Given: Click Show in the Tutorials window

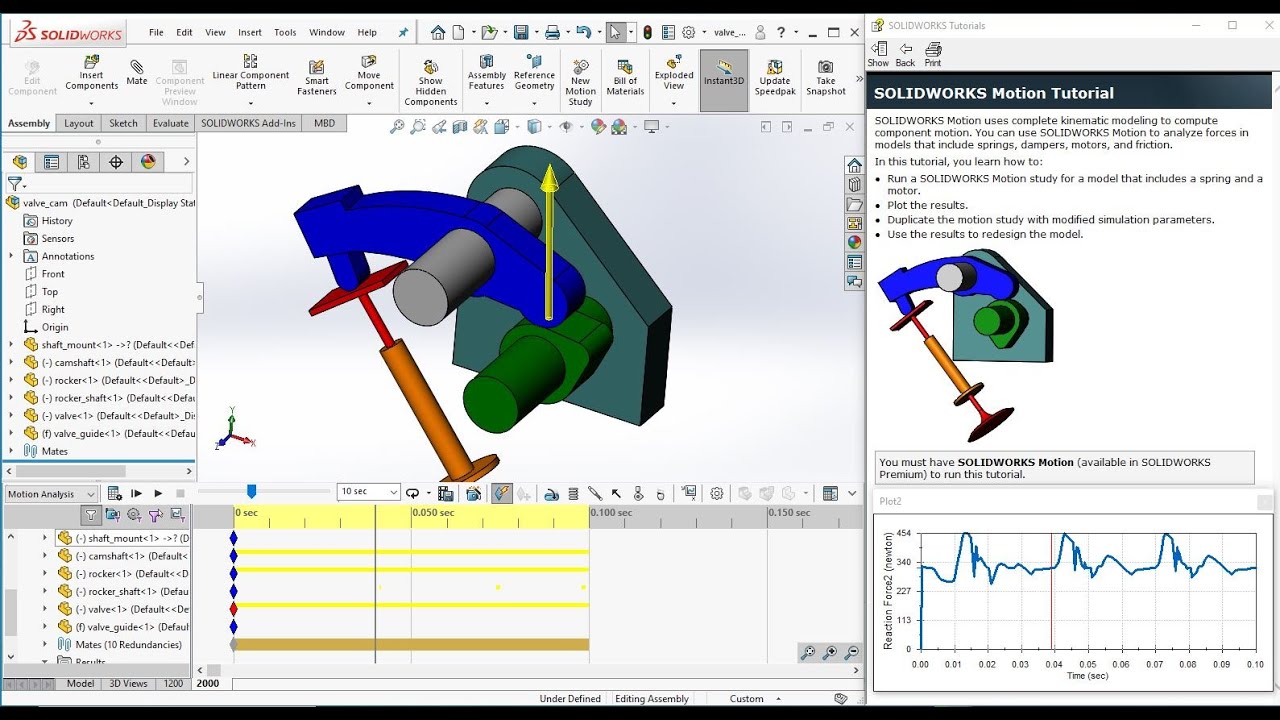Looking at the screenshot, I should (878, 54).
